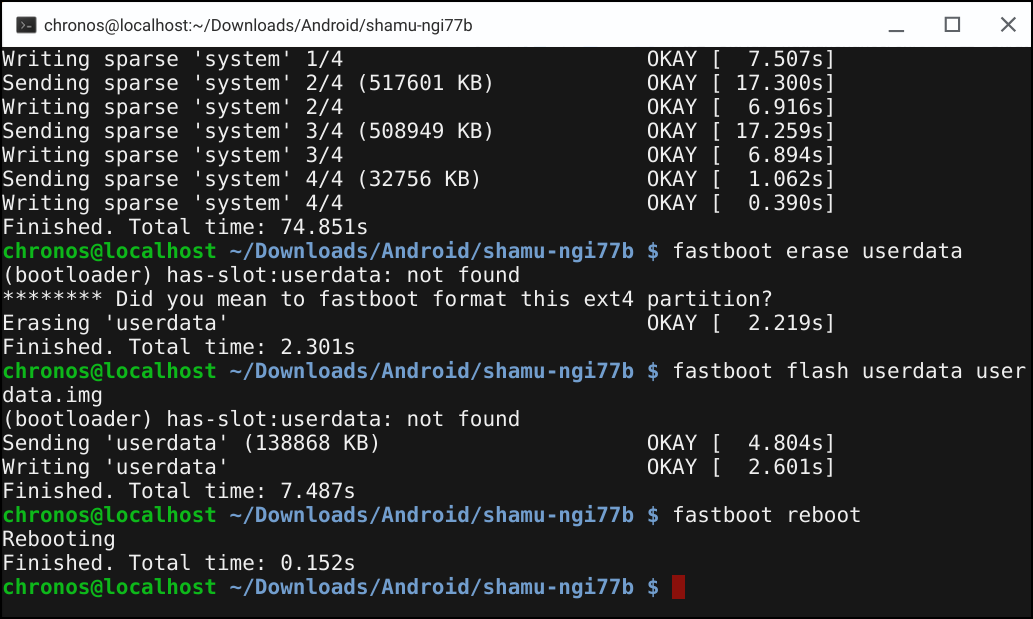Click "Sending sparse 'system' 4/4 (32756 KB)"
The height and width of the screenshot is (619, 1033).
[x=241, y=179]
